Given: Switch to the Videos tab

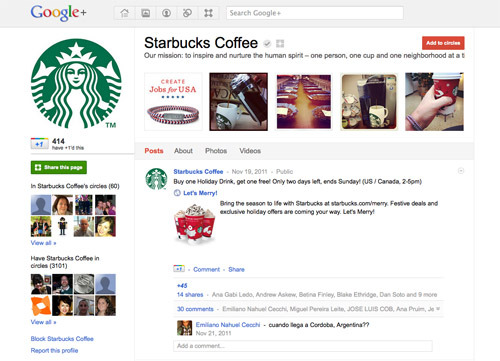Looking at the screenshot, I should [x=250, y=151].
